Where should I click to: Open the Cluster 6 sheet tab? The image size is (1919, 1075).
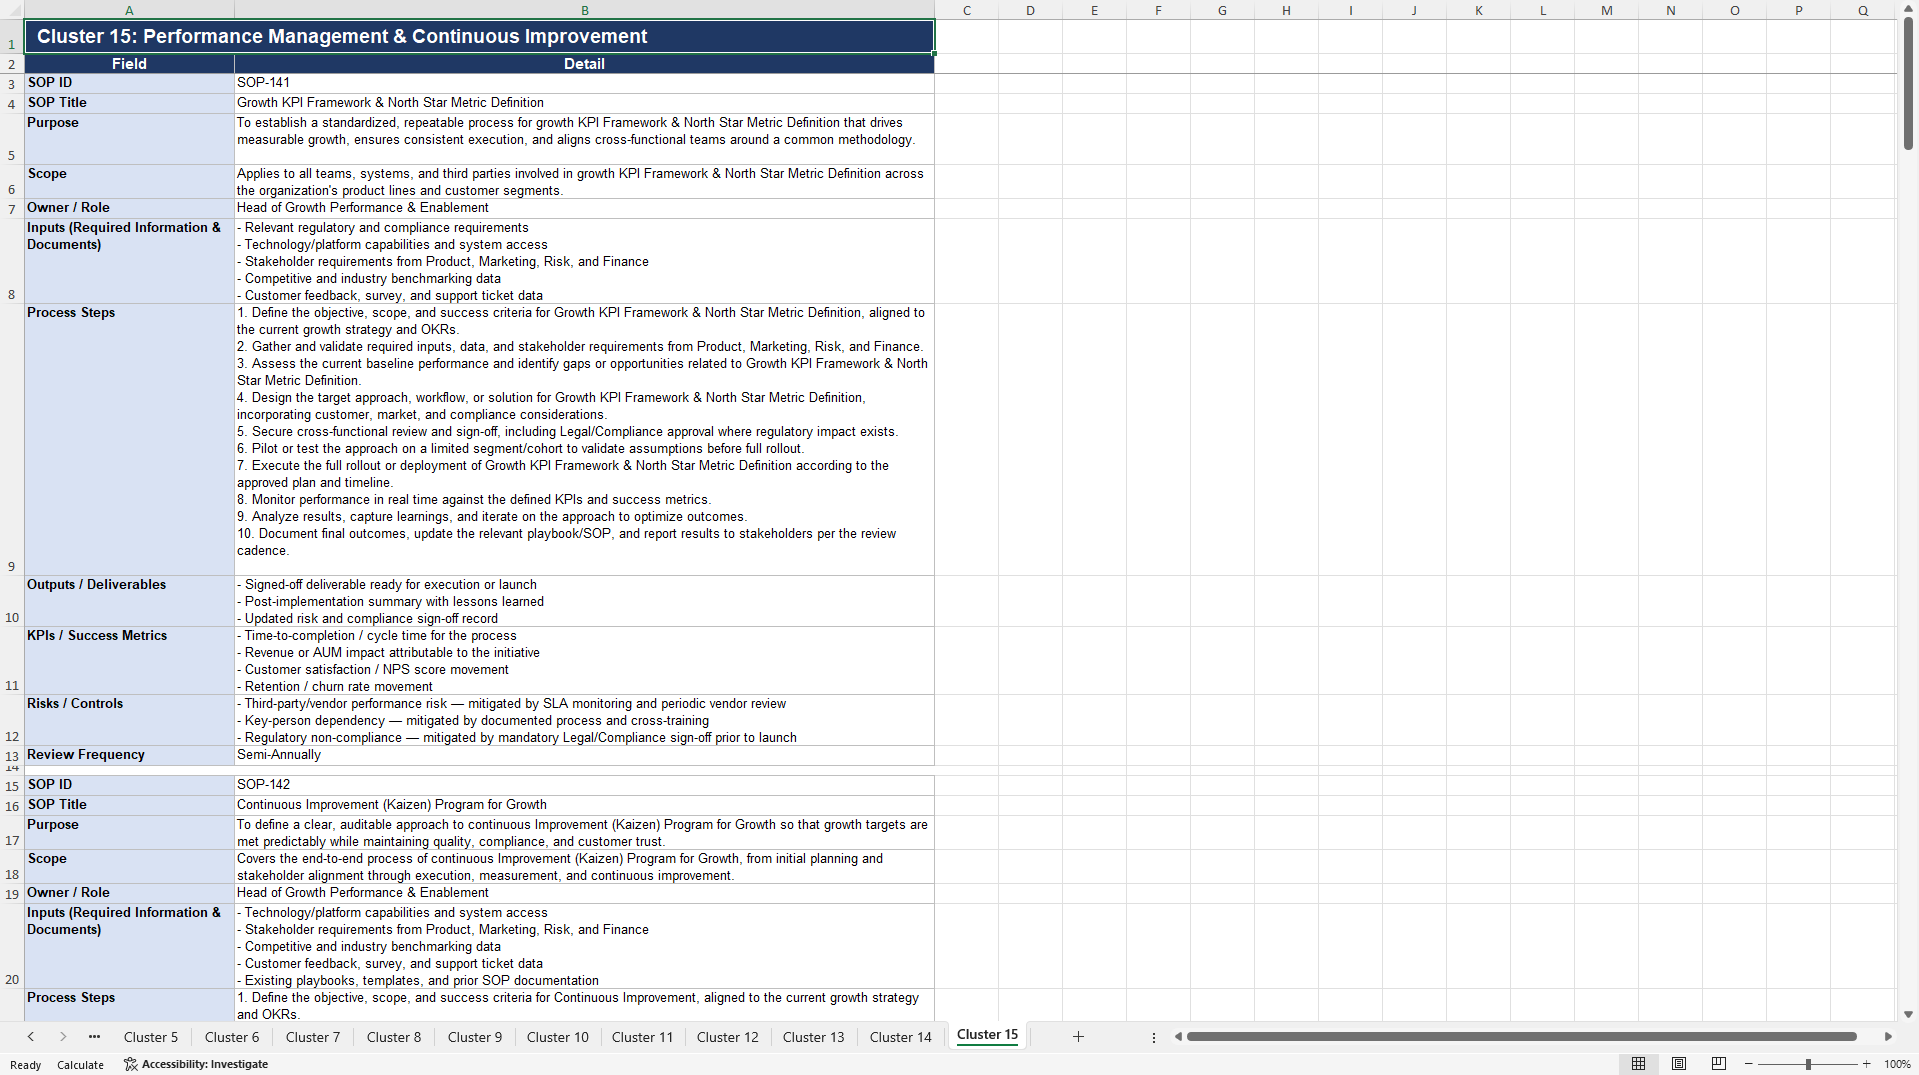(x=232, y=1037)
